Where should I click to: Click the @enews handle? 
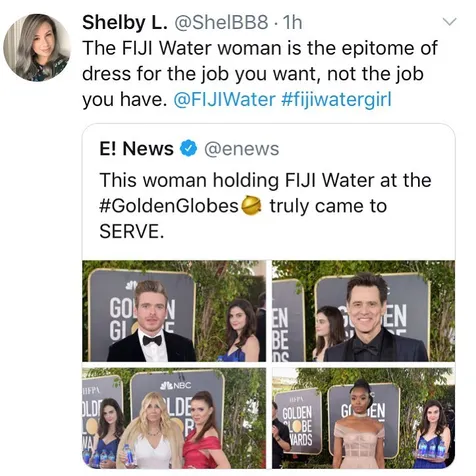point(241,149)
